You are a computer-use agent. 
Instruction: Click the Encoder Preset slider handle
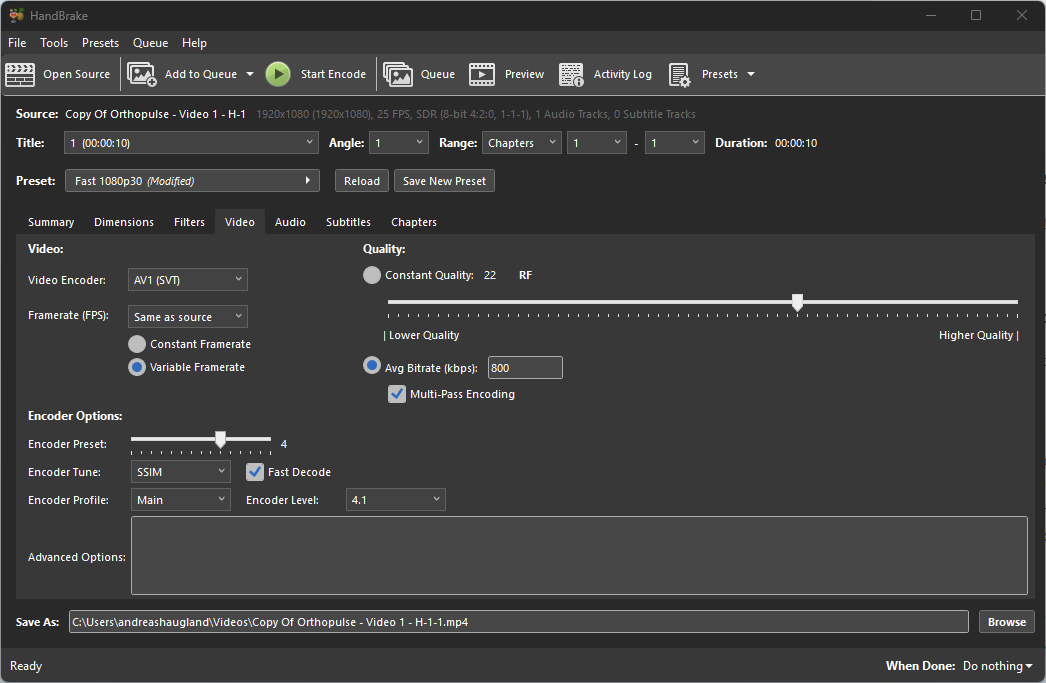(x=220, y=439)
